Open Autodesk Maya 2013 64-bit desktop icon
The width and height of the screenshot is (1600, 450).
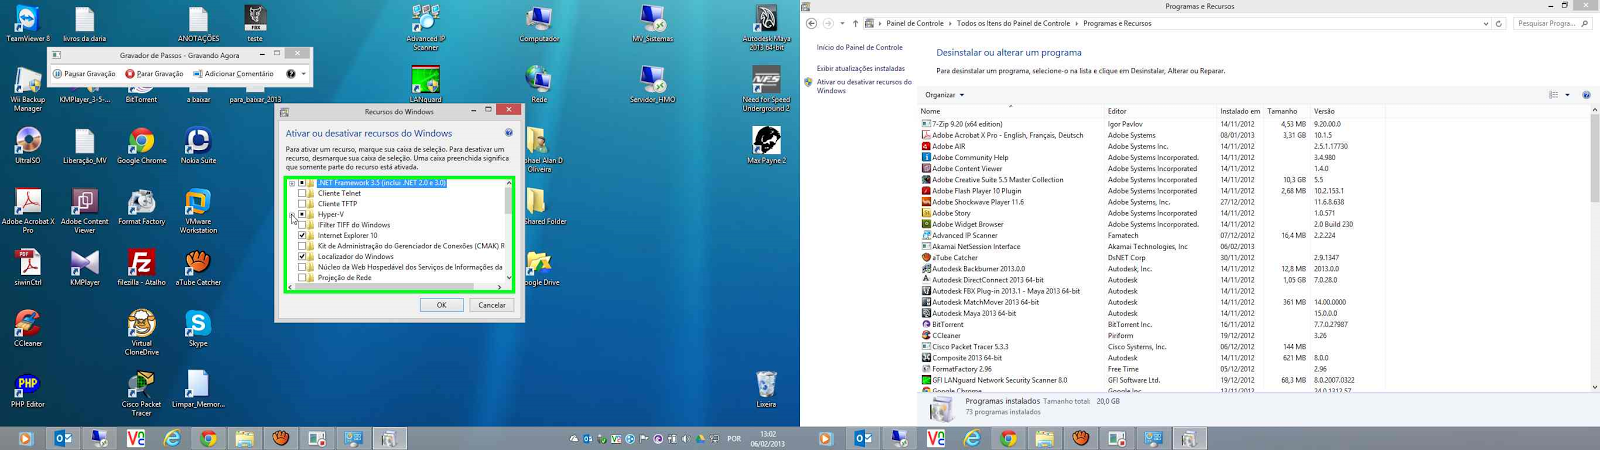766,27
